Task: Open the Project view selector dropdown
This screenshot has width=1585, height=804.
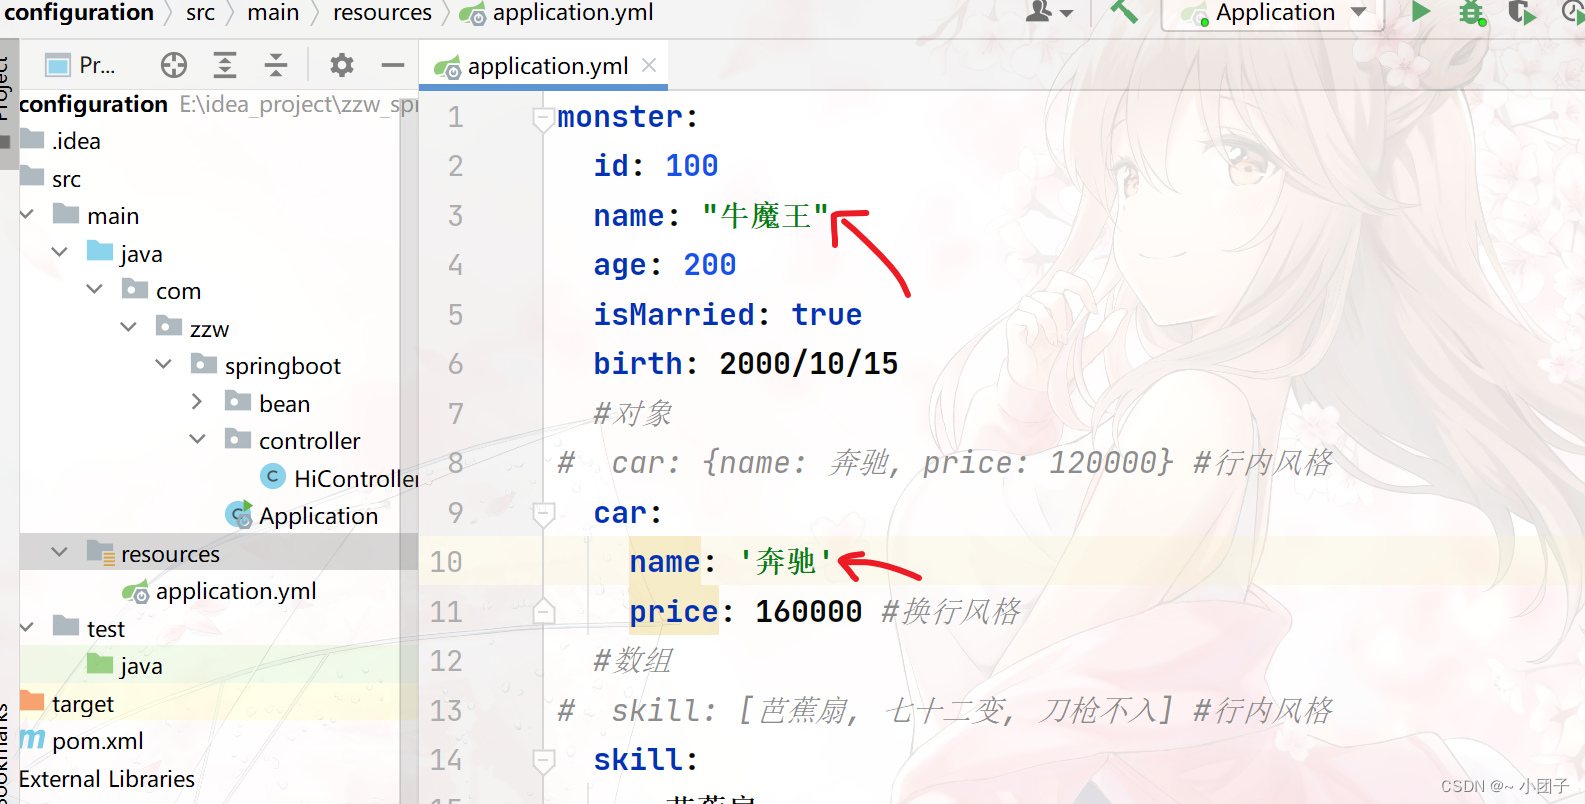Action: [82, 66]
